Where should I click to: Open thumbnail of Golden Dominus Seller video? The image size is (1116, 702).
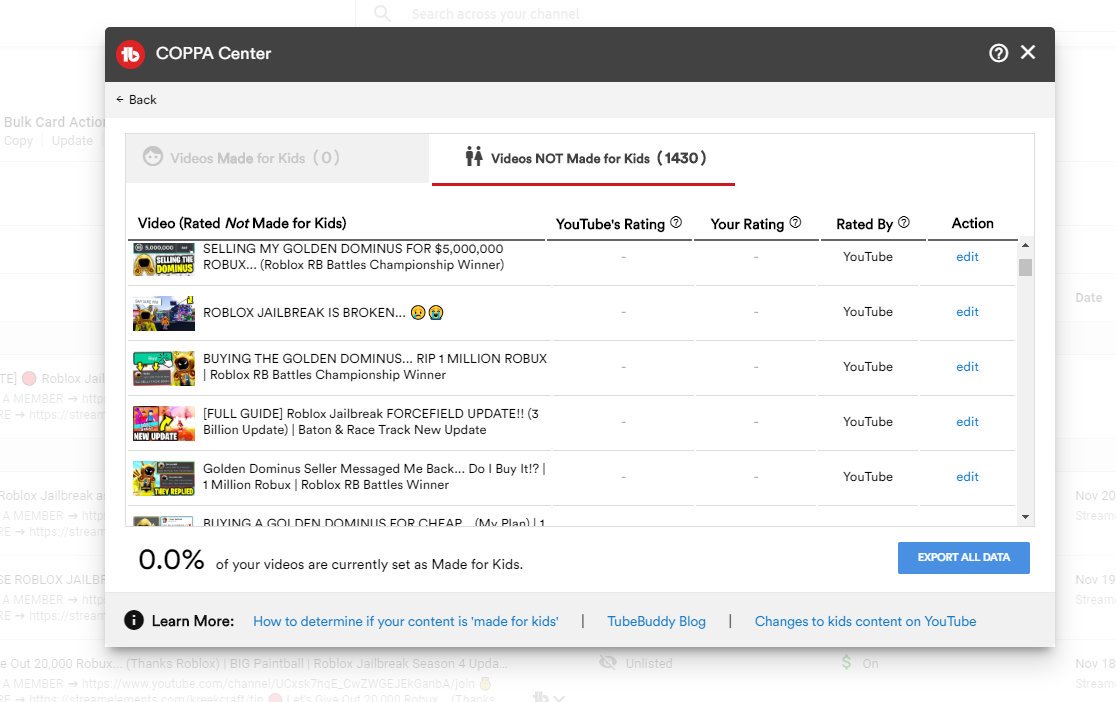click(163, 477)
